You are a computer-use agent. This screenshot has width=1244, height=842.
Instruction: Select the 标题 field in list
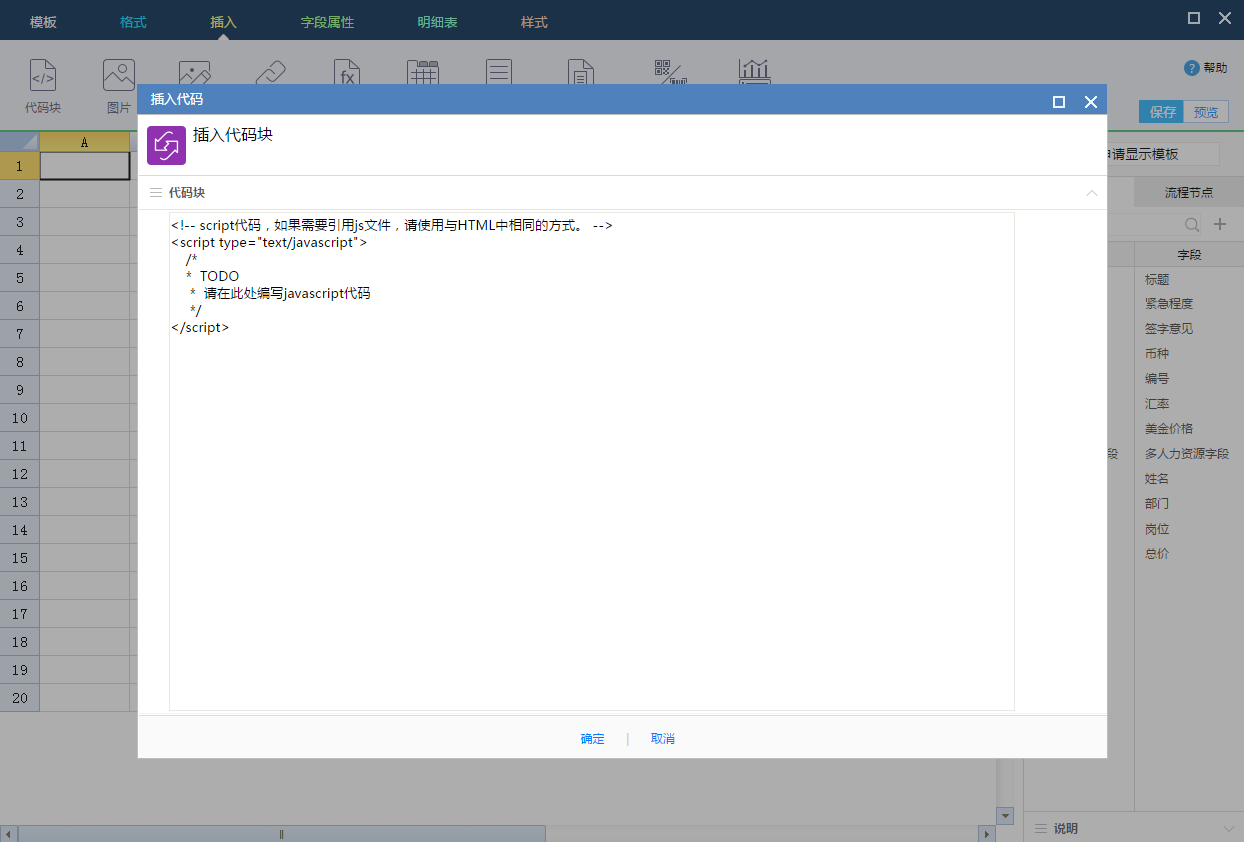(1157, 280)
